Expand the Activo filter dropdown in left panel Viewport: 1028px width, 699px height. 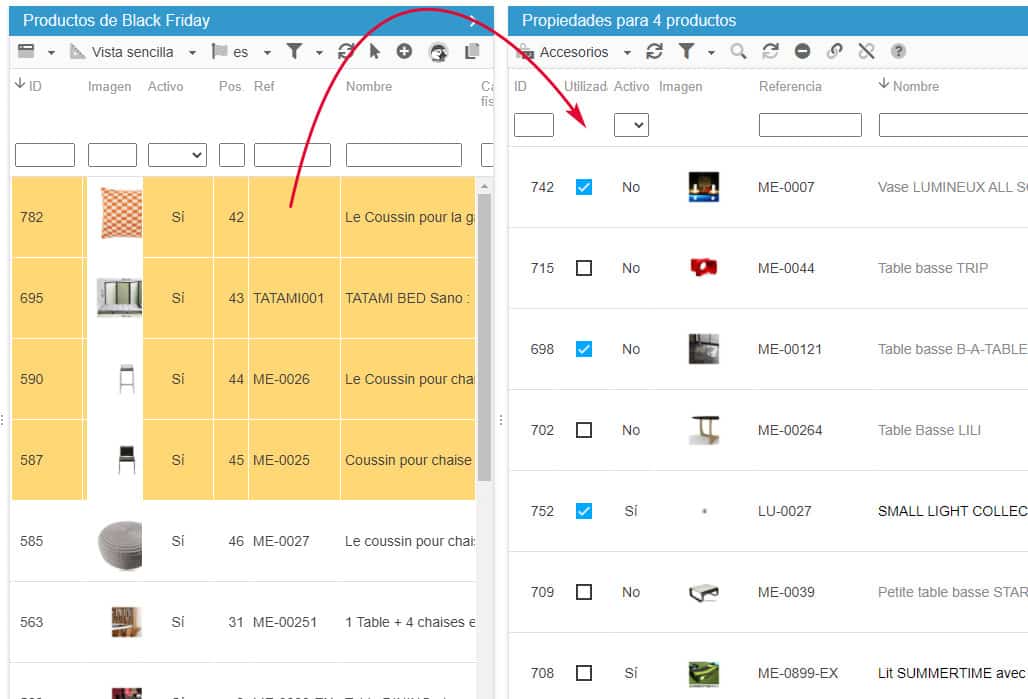click(177, 155)
